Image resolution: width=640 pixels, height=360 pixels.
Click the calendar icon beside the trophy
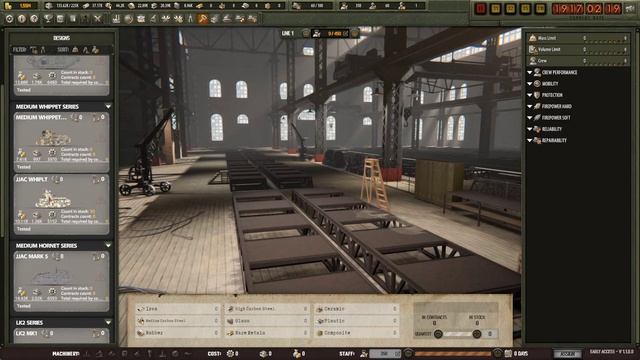coord(60,19)
